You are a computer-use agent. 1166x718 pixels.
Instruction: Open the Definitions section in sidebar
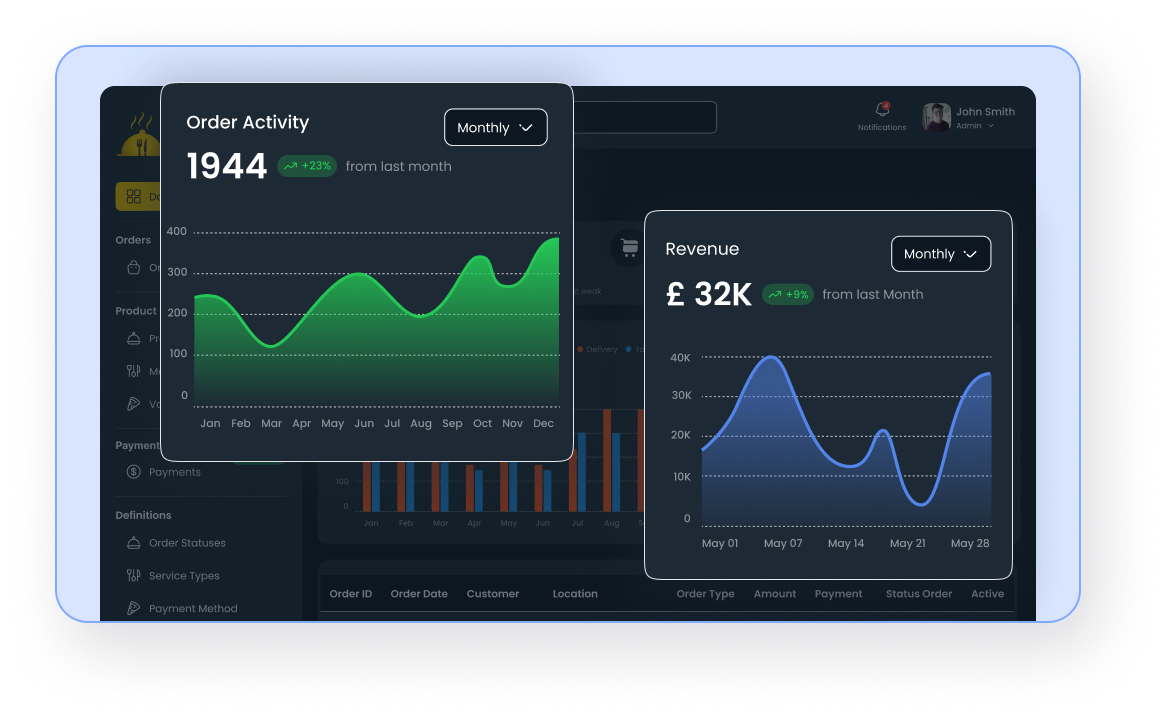[x=143, y=515]
